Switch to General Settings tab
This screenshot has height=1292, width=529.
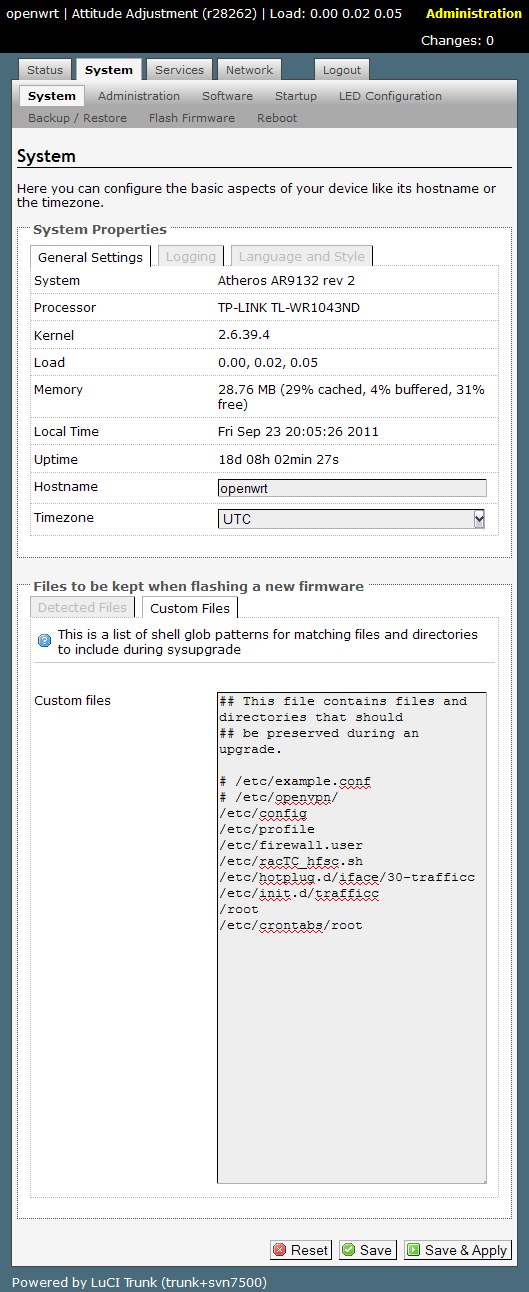90,257
